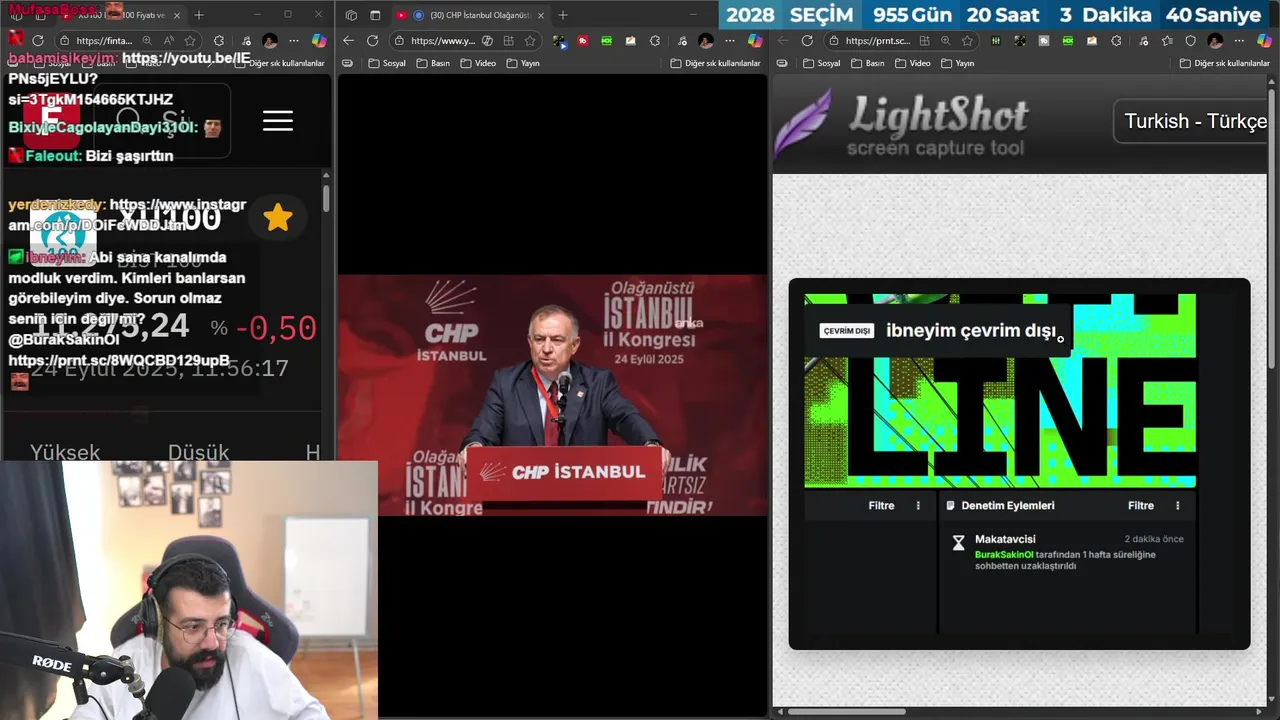This screenshot has width=1280, height=720.
Task: Click LightShot page horizontal scrollbar
Action: (x=846, y=712)
